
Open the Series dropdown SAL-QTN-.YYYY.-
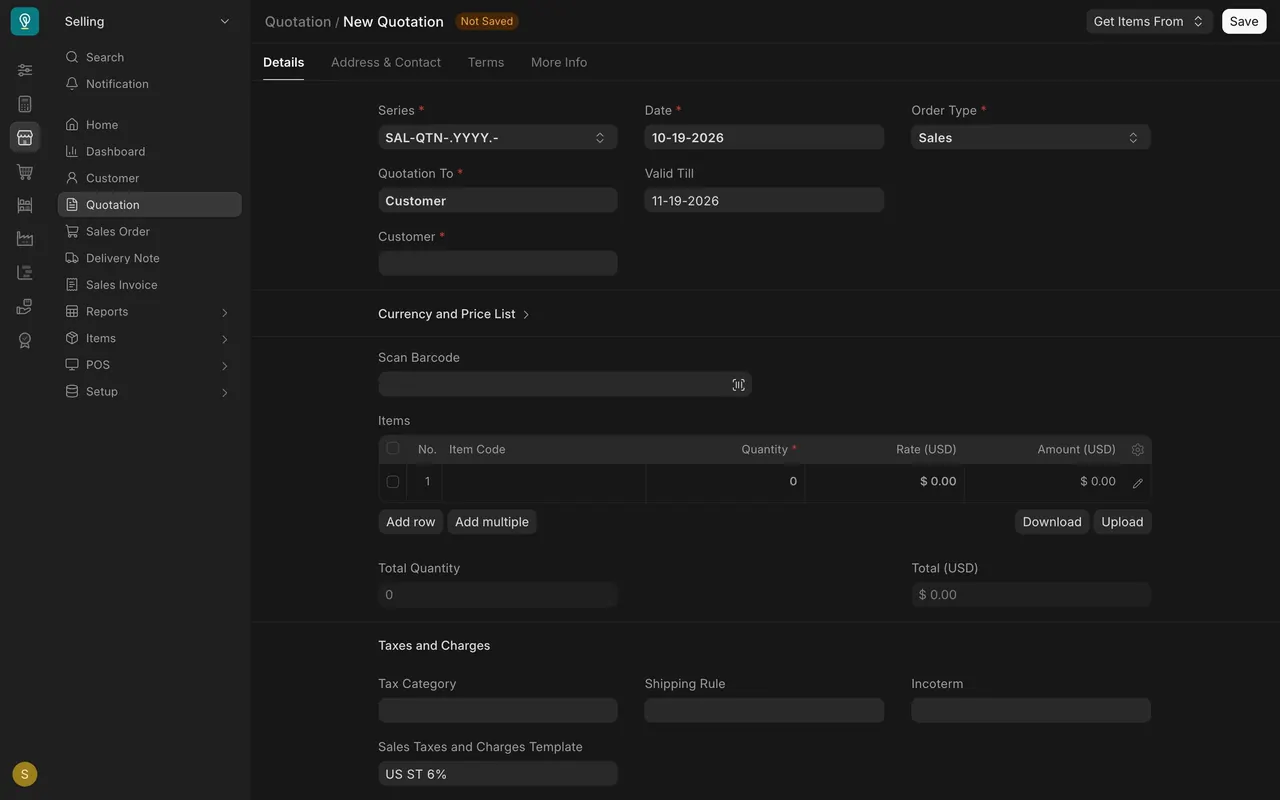(x=498, y=137)
